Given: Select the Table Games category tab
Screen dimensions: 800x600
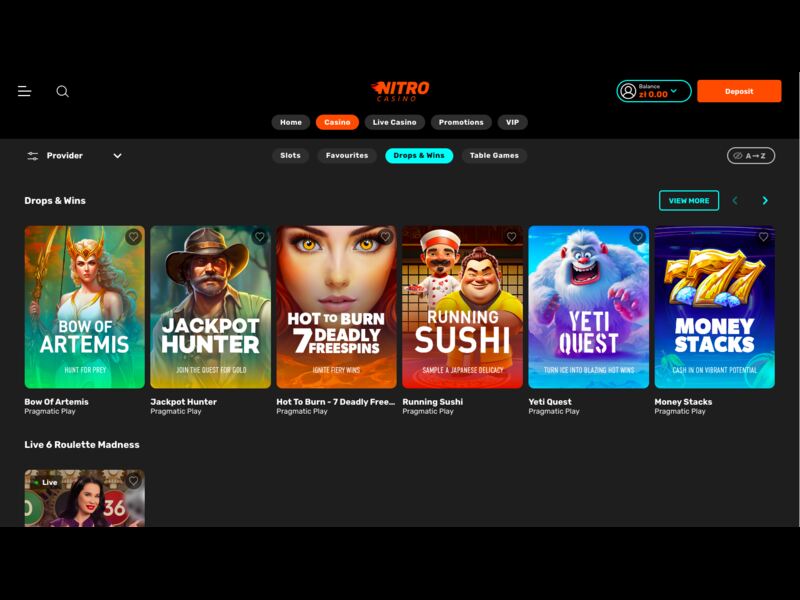Looking at the screenshot, I should click(494, 156).
